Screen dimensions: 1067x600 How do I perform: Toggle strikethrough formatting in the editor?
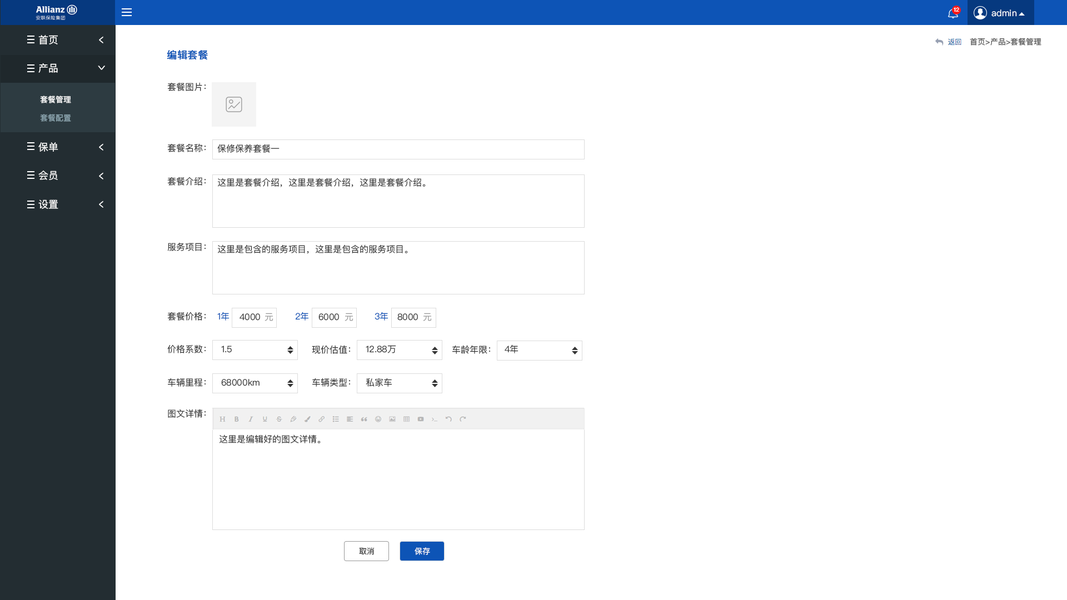(x=279, y=419)
